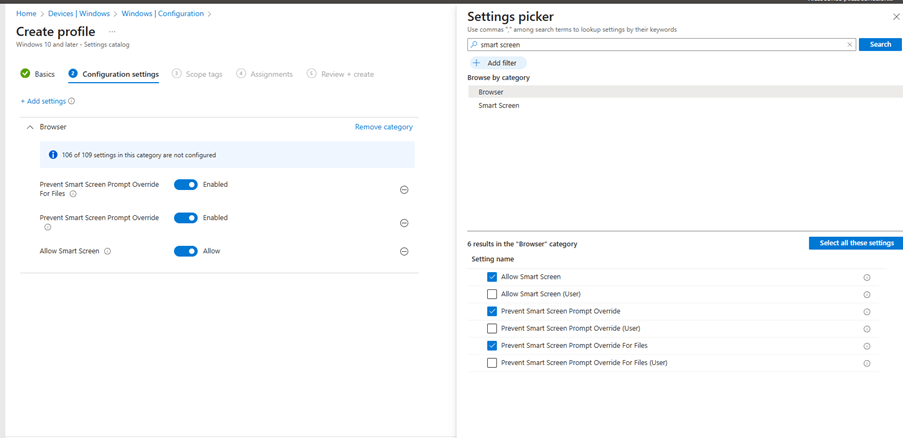Remove the Allow Smart Screen setting row
The image size is (903, 438).
404,252
